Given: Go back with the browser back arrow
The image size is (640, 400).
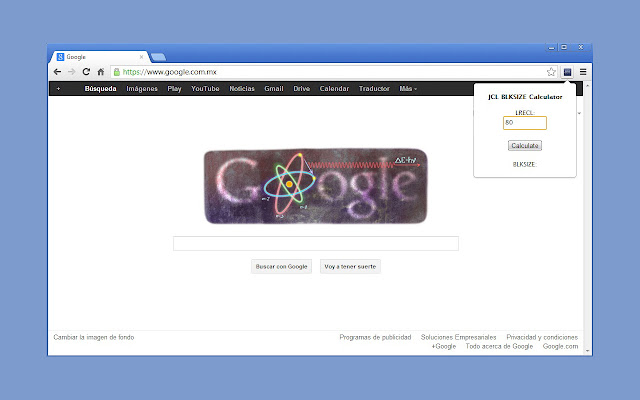Looking at the screenshot, I should [57, 72].
